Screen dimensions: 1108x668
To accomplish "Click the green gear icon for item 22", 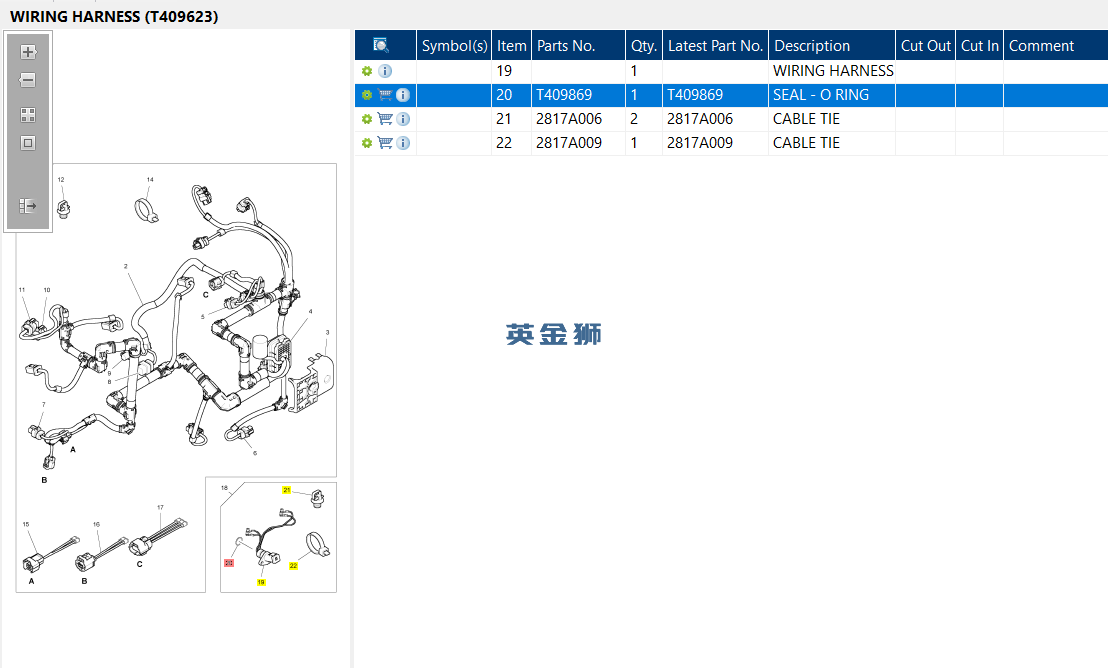I will pos(367,143).
